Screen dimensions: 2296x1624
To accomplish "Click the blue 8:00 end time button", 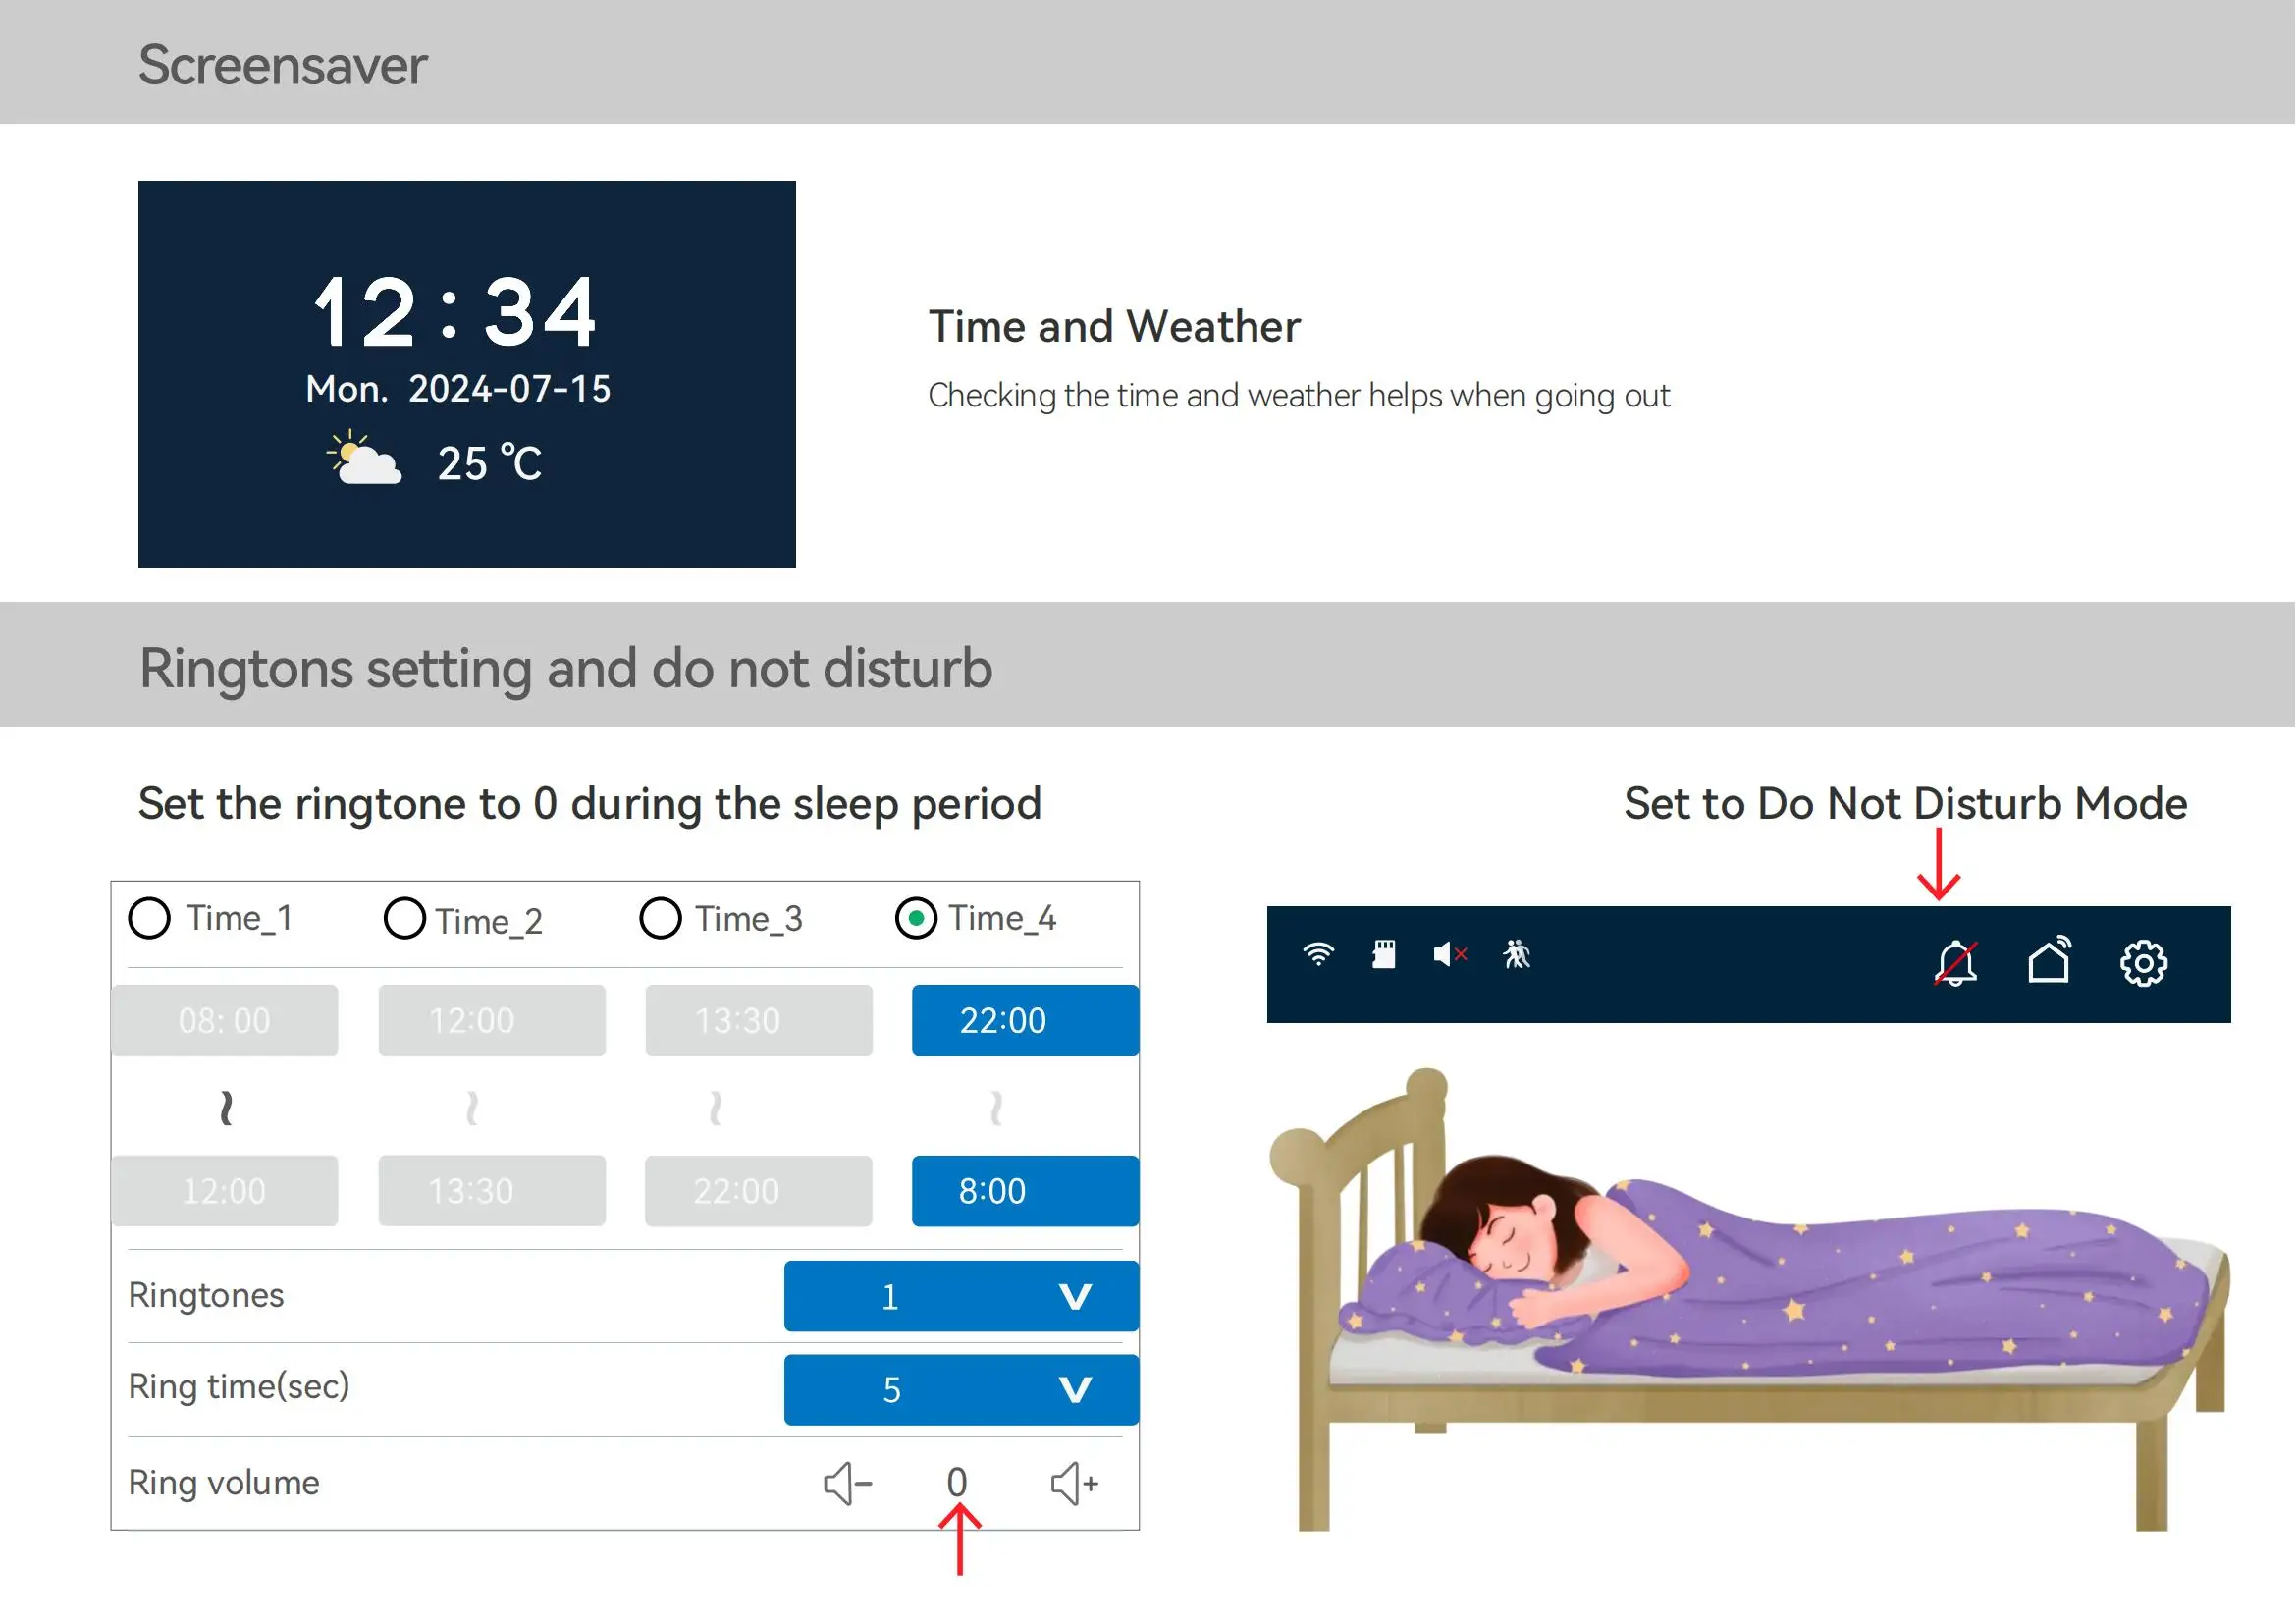I will (x=1025, y=1192).
